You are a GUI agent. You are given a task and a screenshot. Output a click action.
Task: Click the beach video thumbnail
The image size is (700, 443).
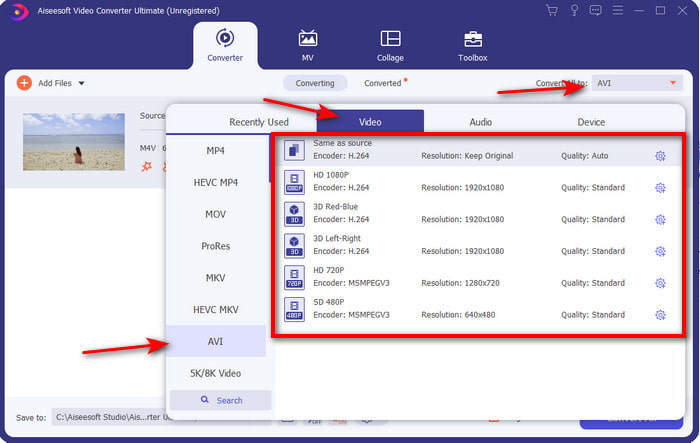[x=74, y=142]
